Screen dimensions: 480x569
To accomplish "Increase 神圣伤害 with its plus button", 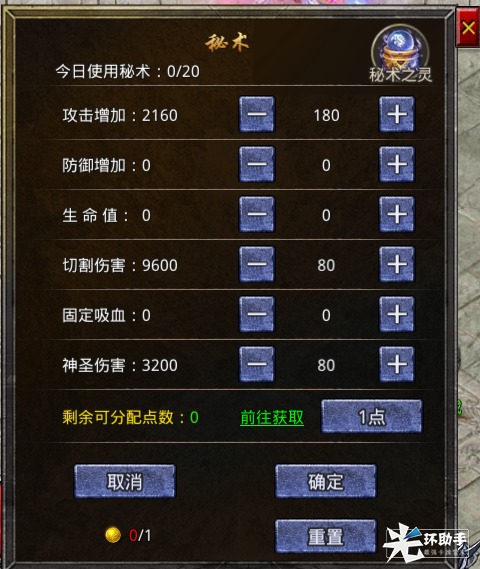I will 397,364.
